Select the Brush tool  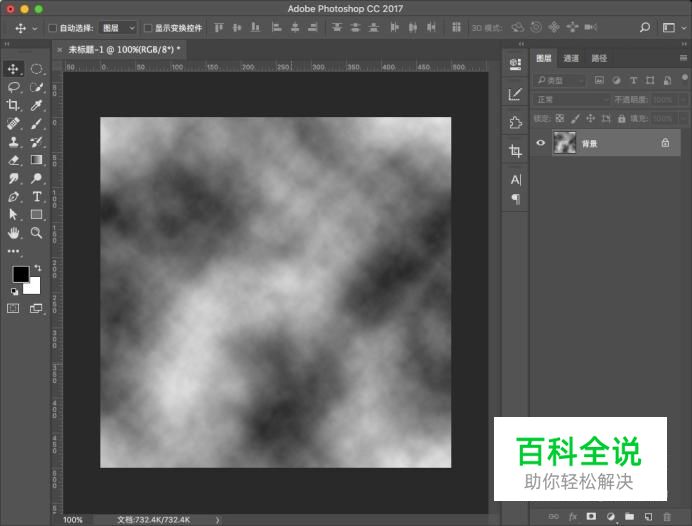pyautogui.click(x=36, y=124)
